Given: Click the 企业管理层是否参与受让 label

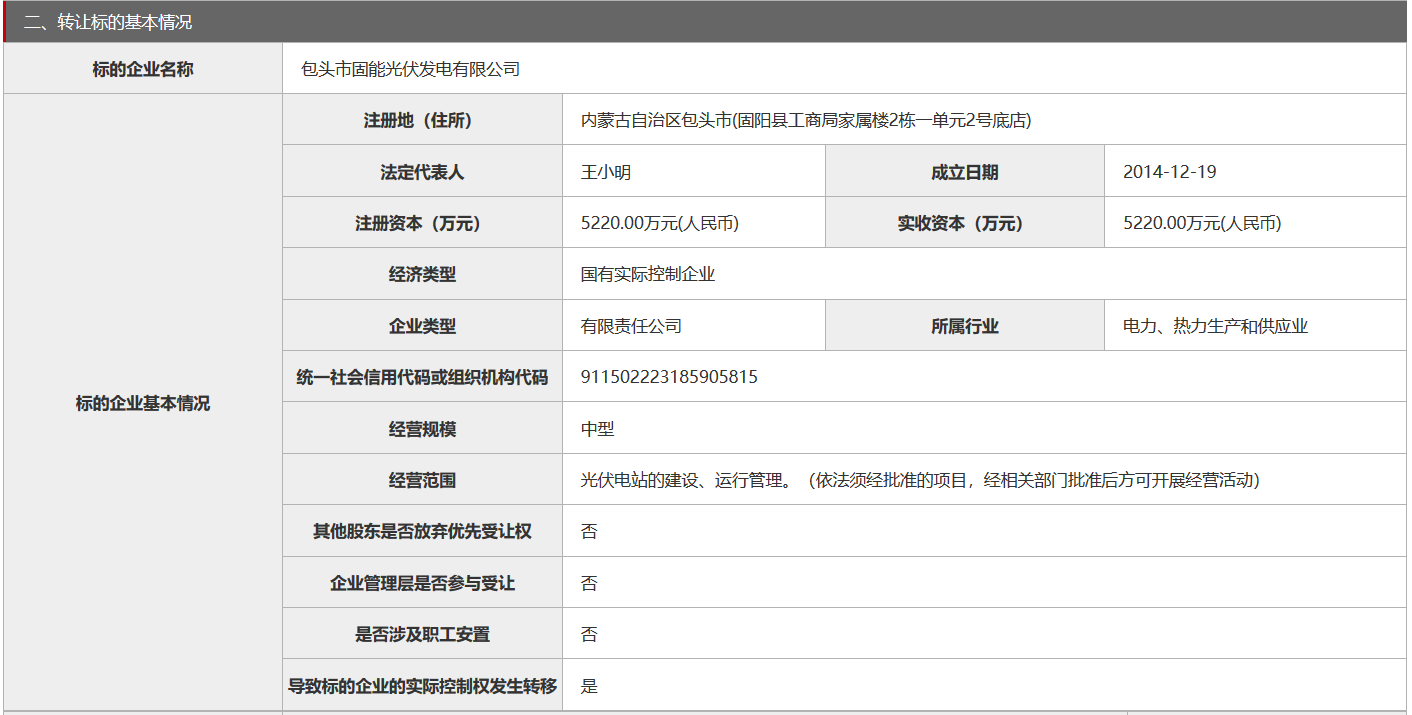Looking at the screenshot, I should coord(422,584).
